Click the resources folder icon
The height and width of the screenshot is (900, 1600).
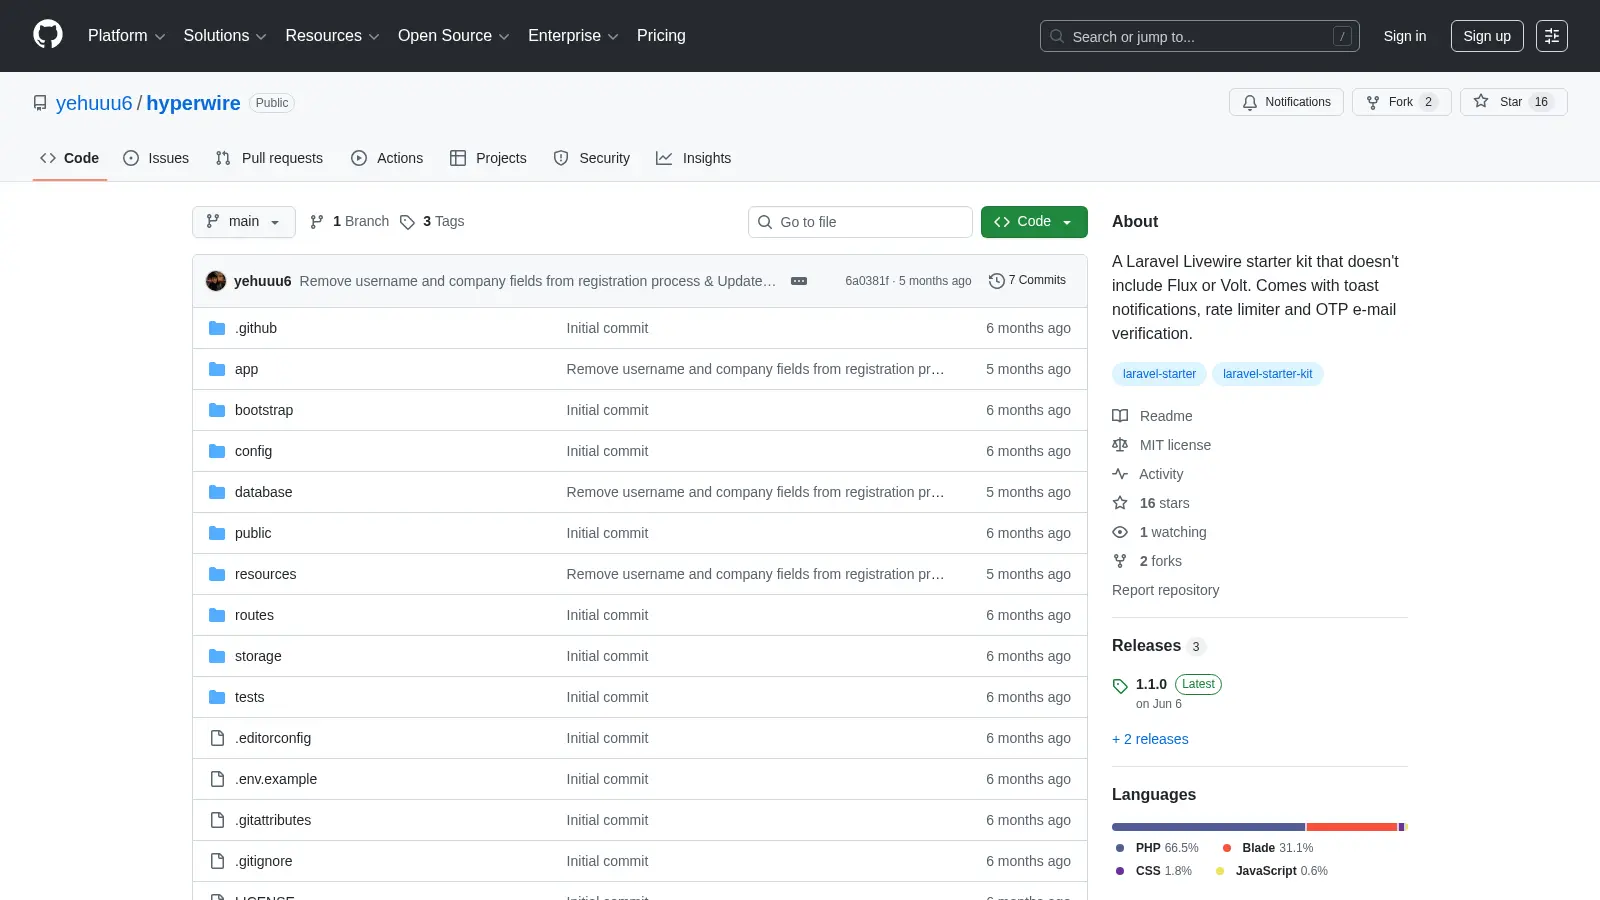(x=217, y=574)
